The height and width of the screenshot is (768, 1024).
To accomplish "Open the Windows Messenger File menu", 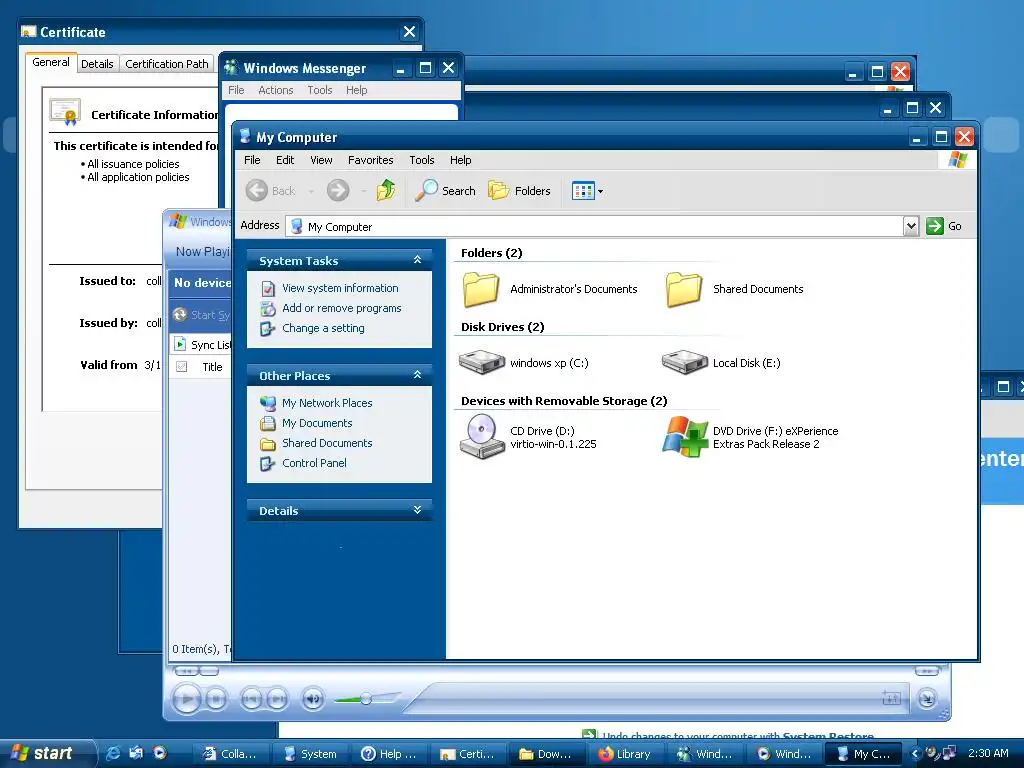I will pos(236,90).
